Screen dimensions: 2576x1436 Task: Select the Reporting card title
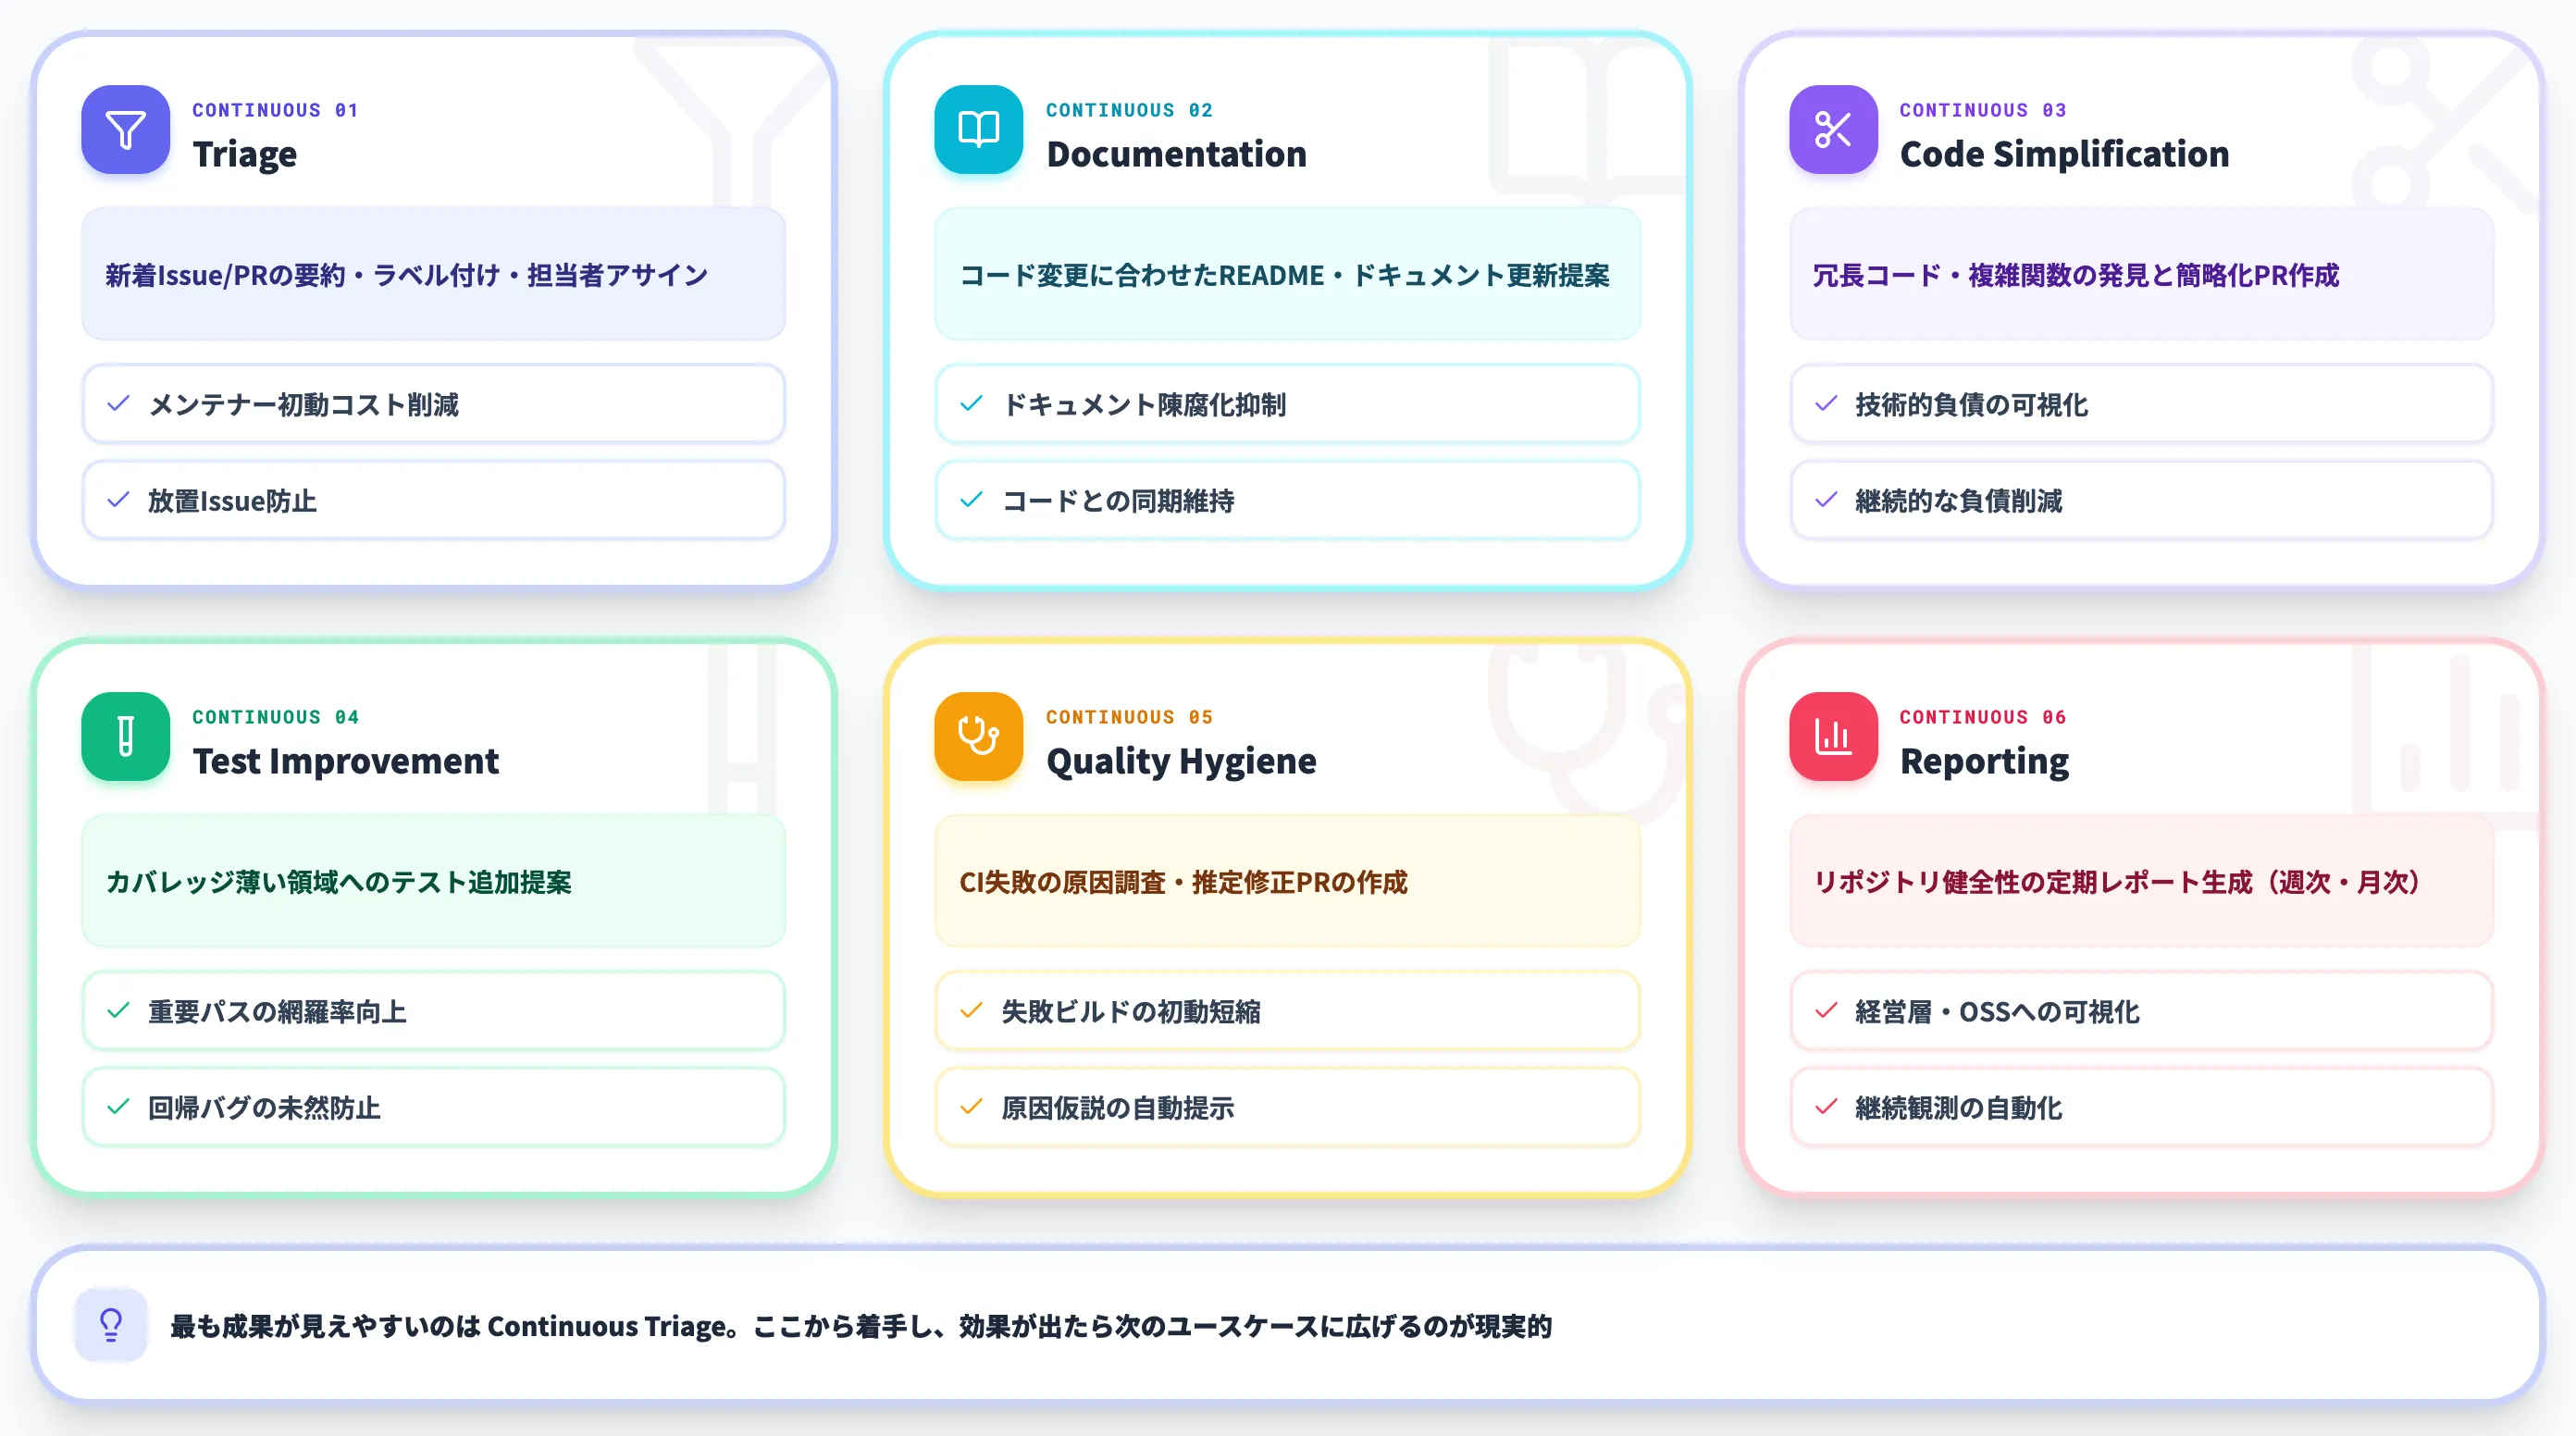[1984, 761]
